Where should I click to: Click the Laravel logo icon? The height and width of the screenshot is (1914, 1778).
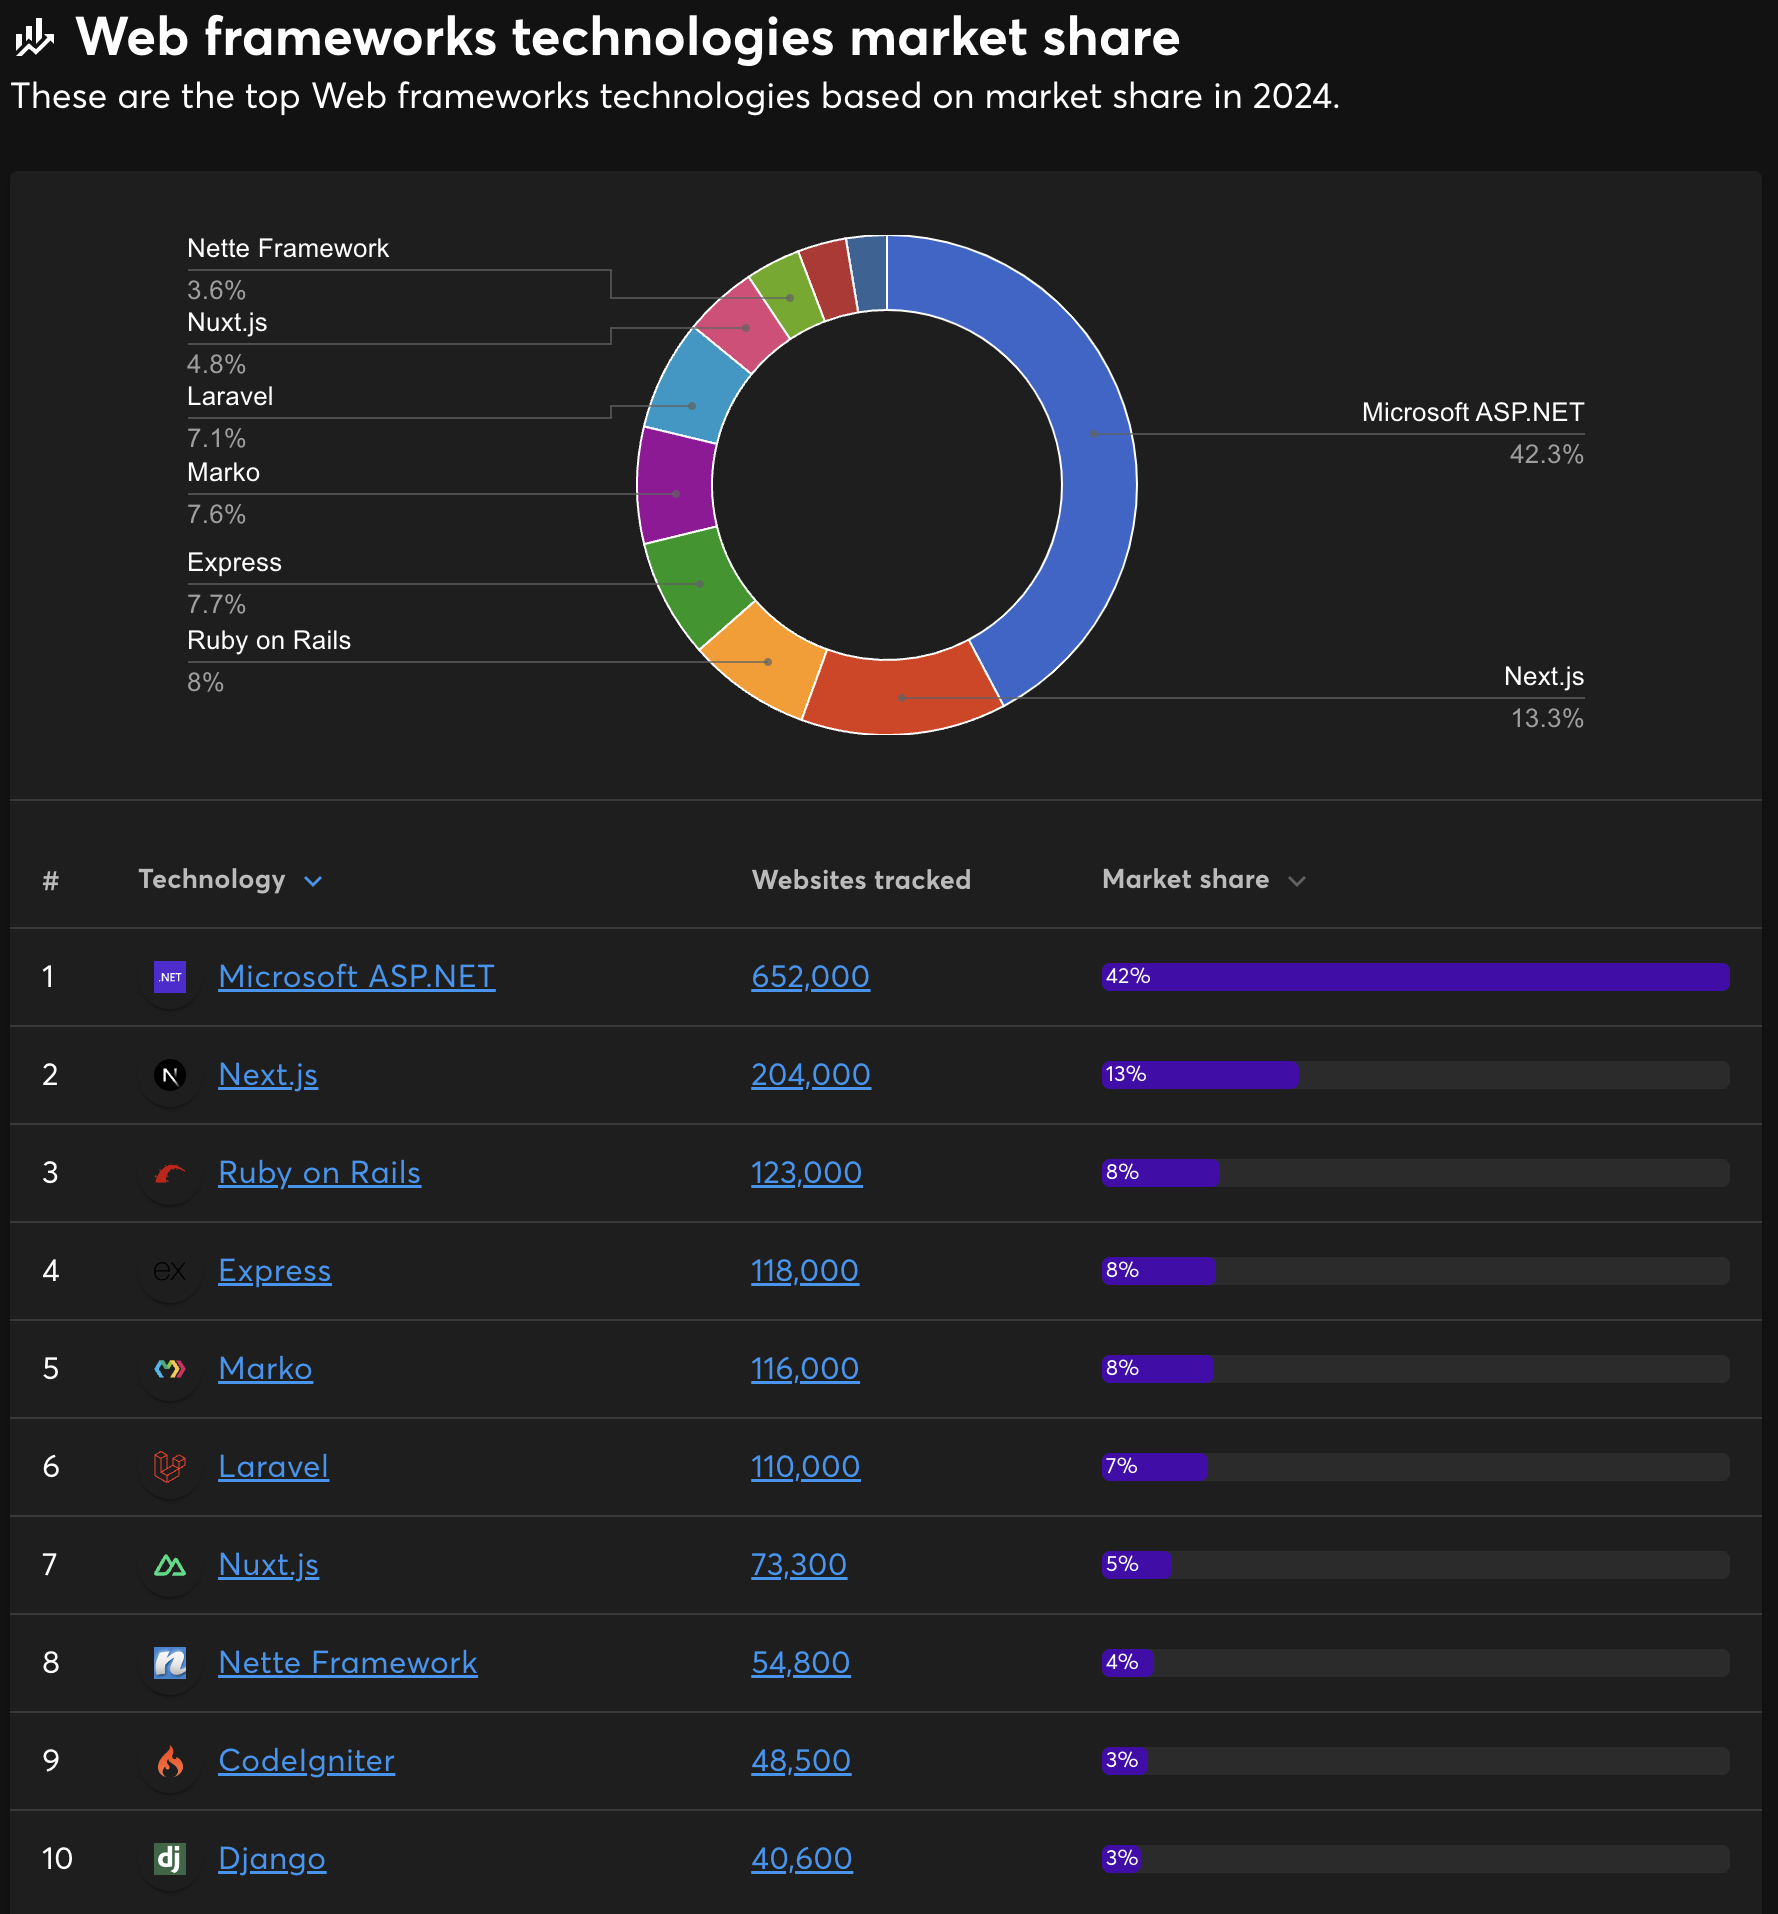click(x=170, y=1467)
